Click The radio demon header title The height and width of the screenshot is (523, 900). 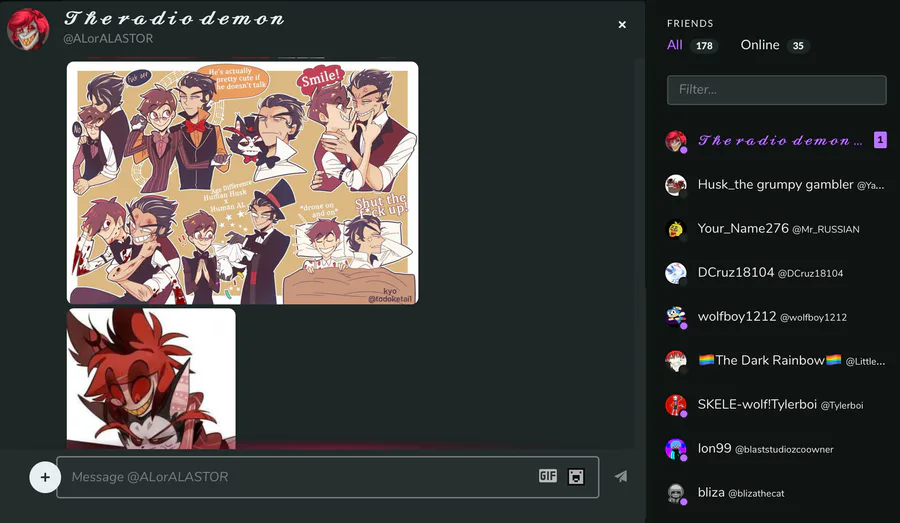(174, 18)
